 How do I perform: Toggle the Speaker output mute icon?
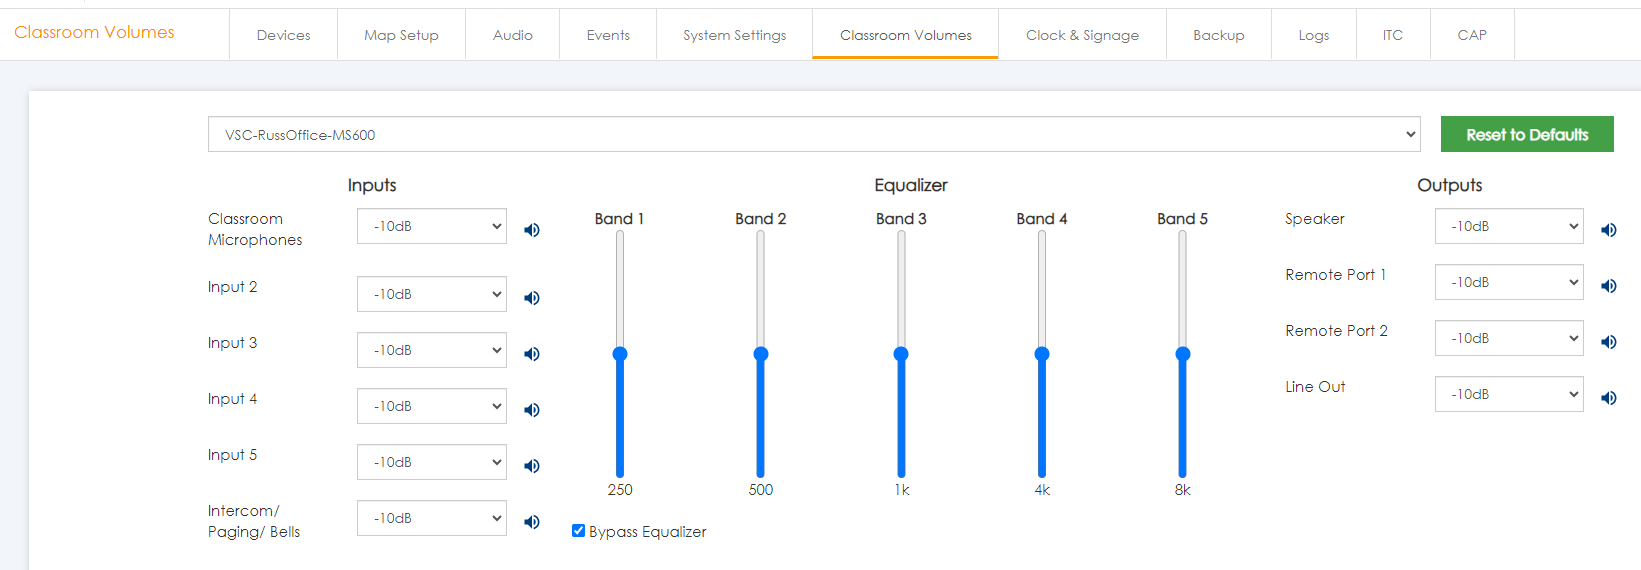coord(1609,230)
